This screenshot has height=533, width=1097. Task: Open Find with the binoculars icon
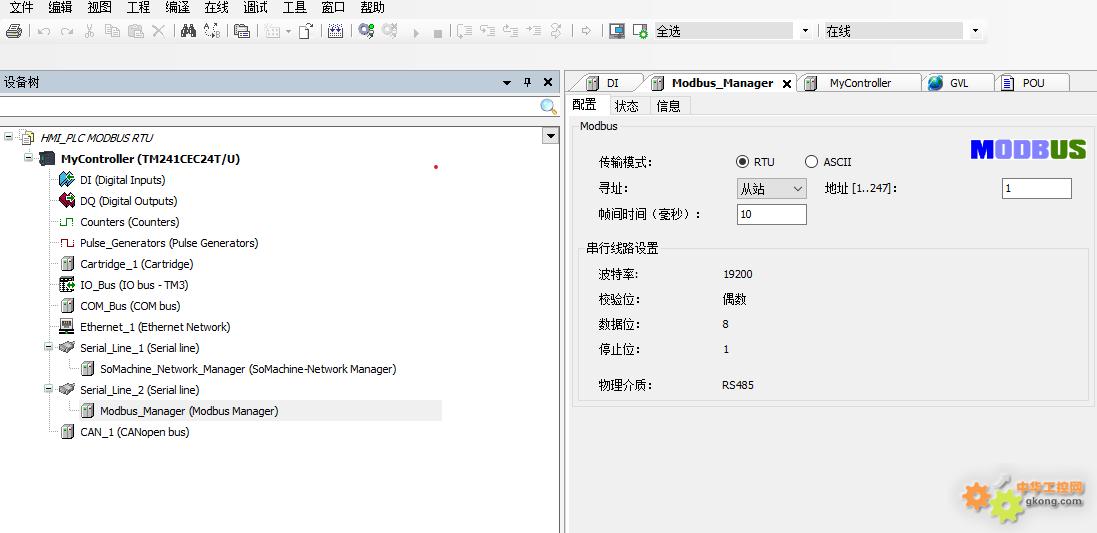[187, 31]
